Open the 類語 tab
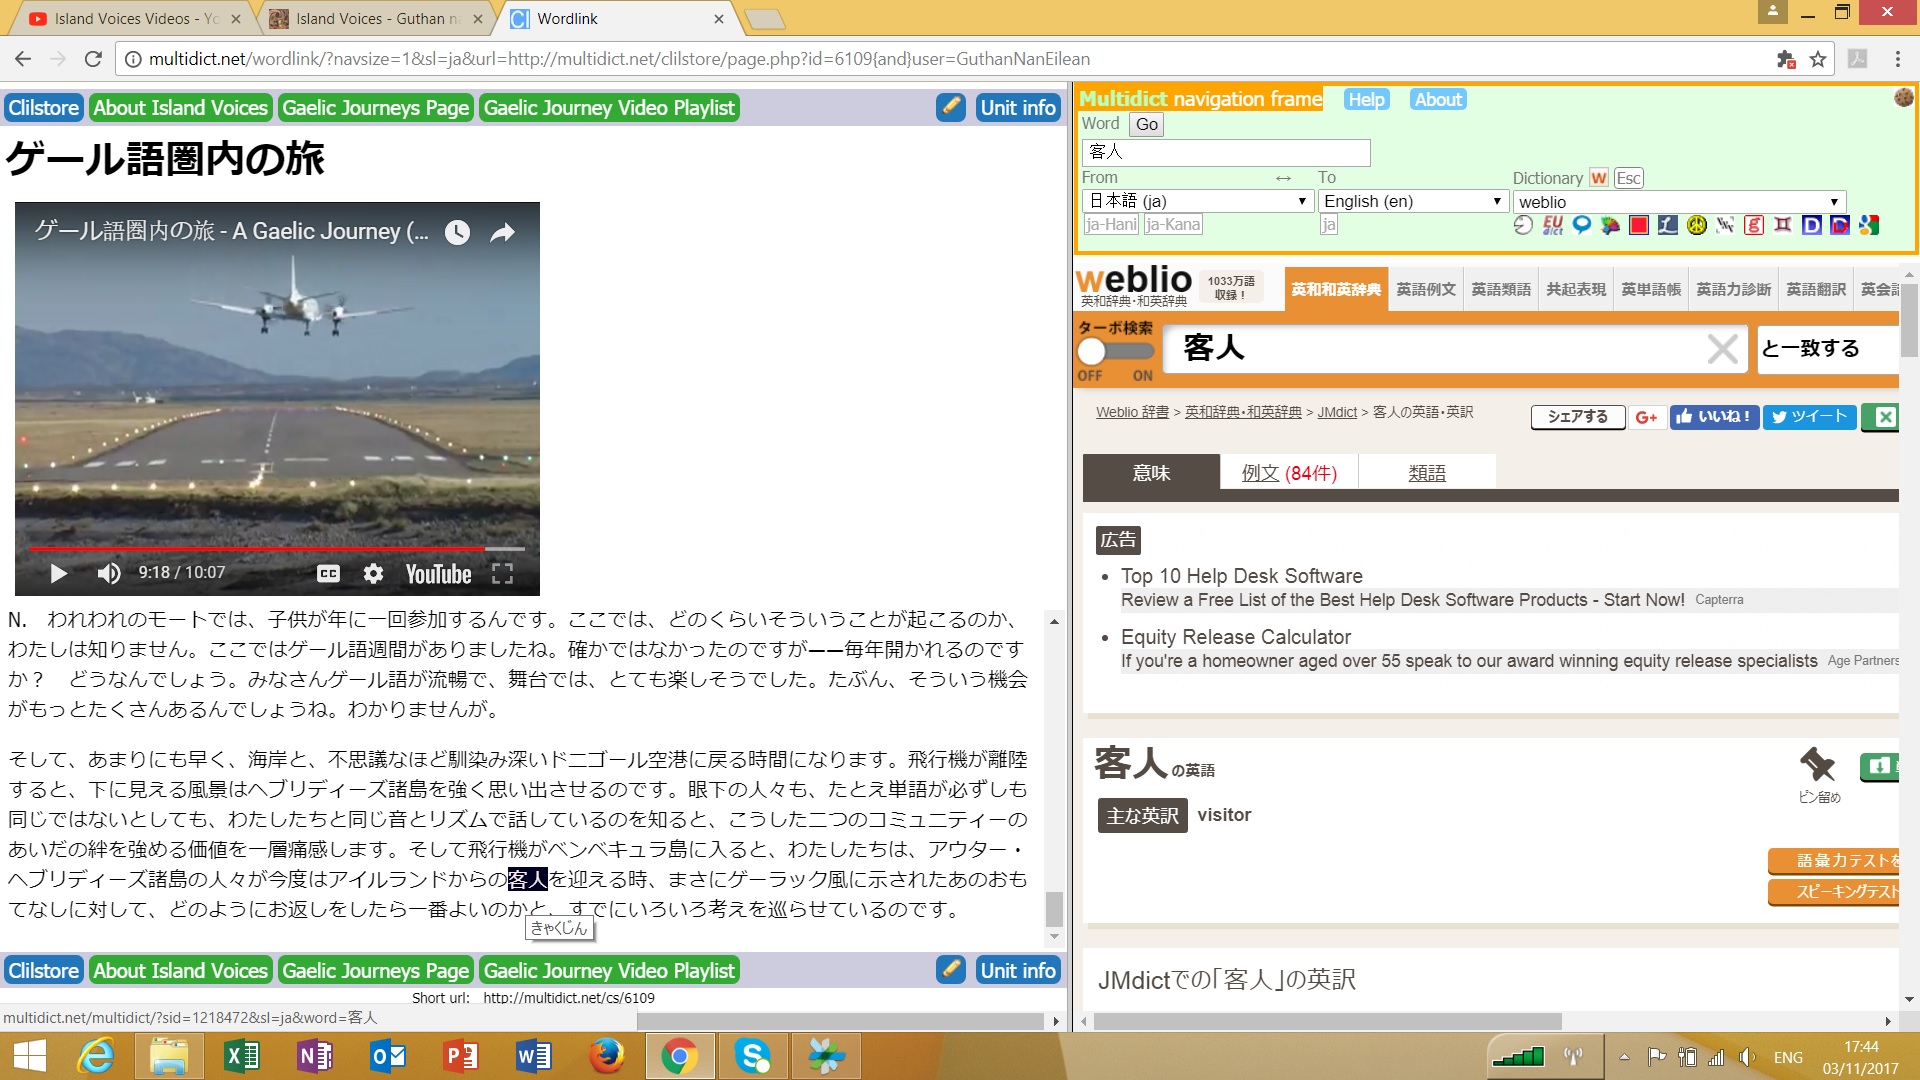Viewport: 1920px width, 1080px height. (1426, 473)
